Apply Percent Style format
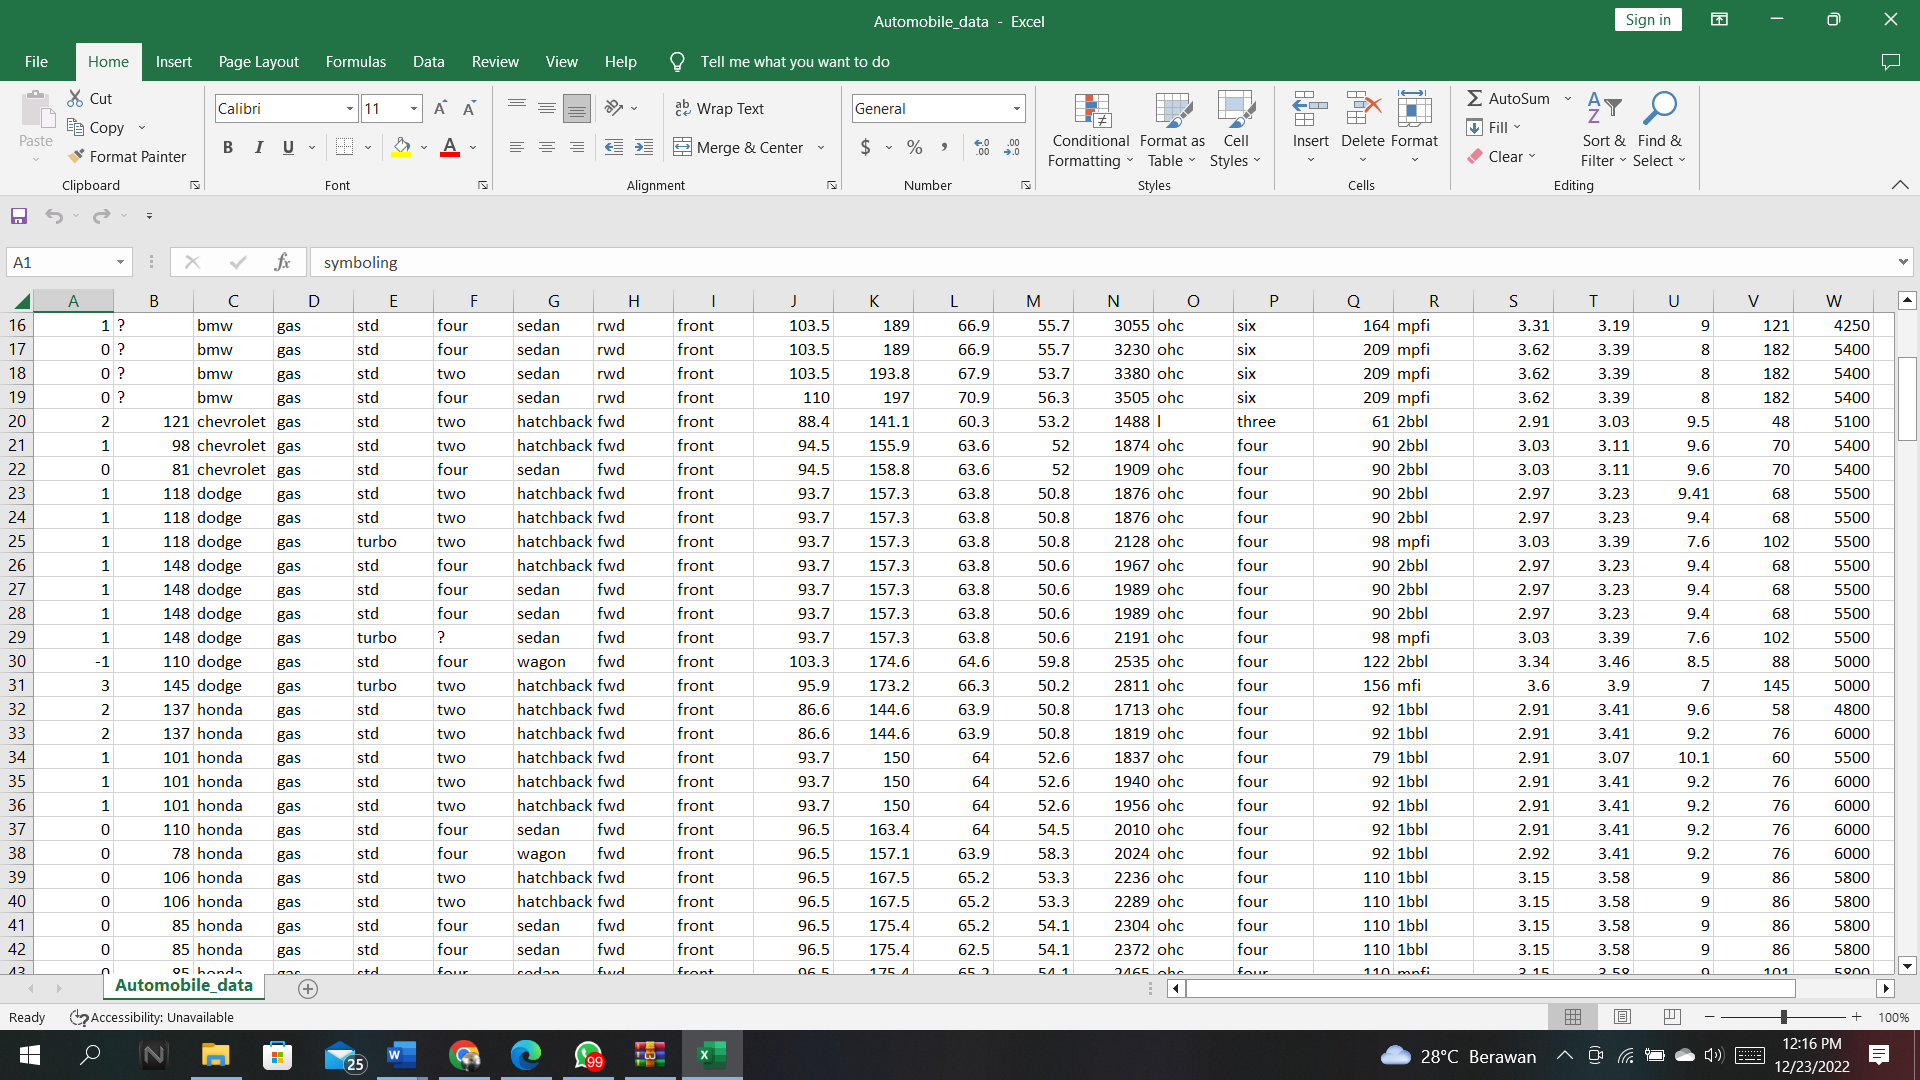The image size is (1920, 1080). coord(914,147)
